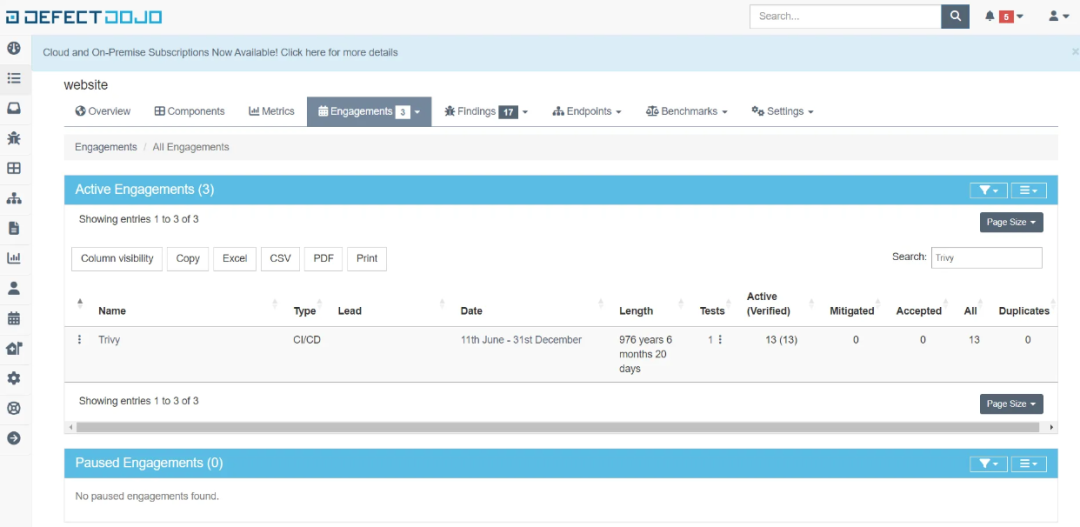This screenshot has width=1080, height=527.
Task: Open the Calendar sidebar icon
Action: tap(14, 318)
